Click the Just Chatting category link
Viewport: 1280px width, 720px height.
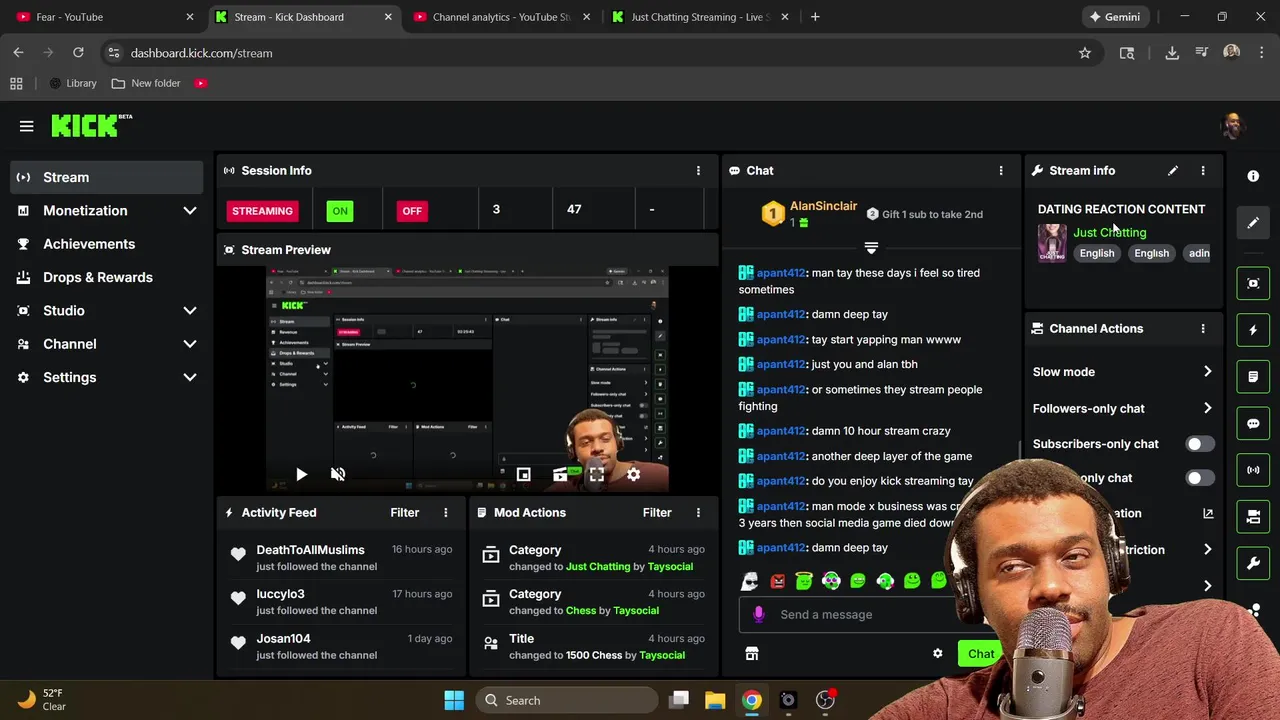point(1110,232)
